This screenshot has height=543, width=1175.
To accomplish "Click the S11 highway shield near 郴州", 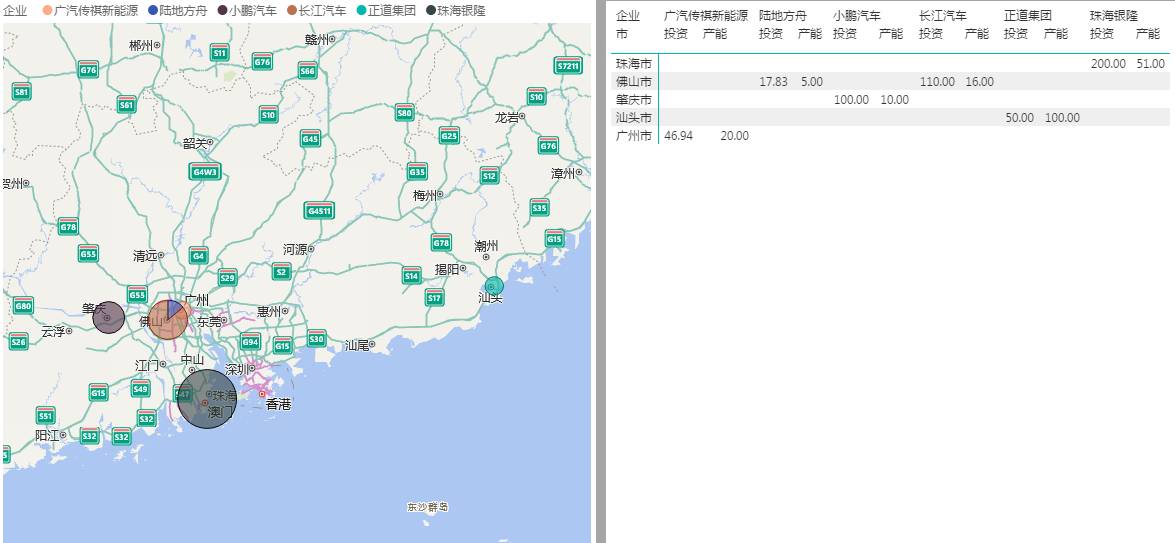I will [x=220, y=52].
